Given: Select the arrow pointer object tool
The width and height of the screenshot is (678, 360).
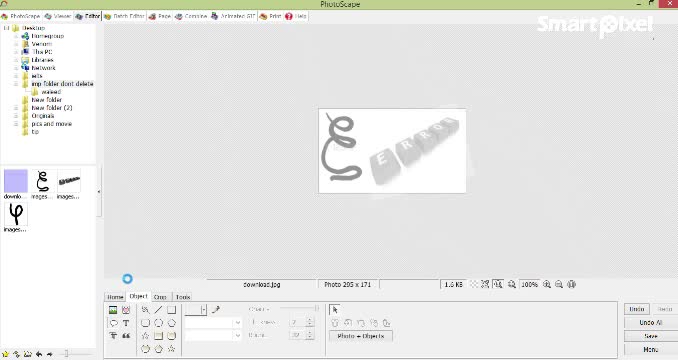Looking at the screenshot, I should (335, 309).
